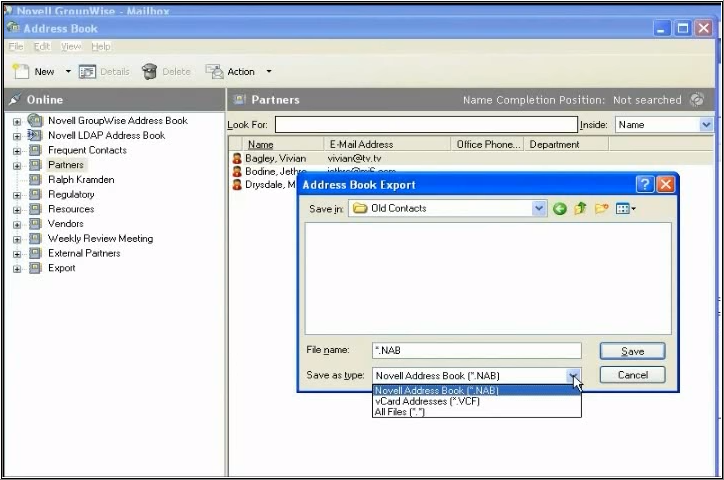Click the Regulatory book icon

tap(35, 194)
